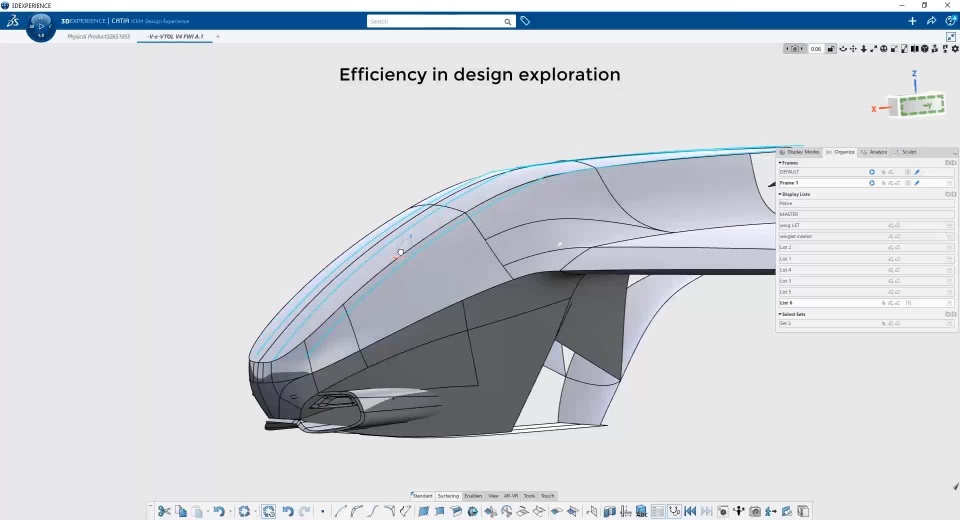The width and height of the screenshot is (960, 520).
Task: Collapse the Display Lists section
Action: [780, 194]
